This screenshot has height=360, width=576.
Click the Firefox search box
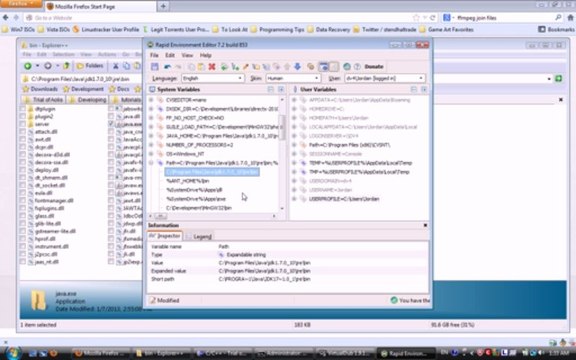pos(502,18)
